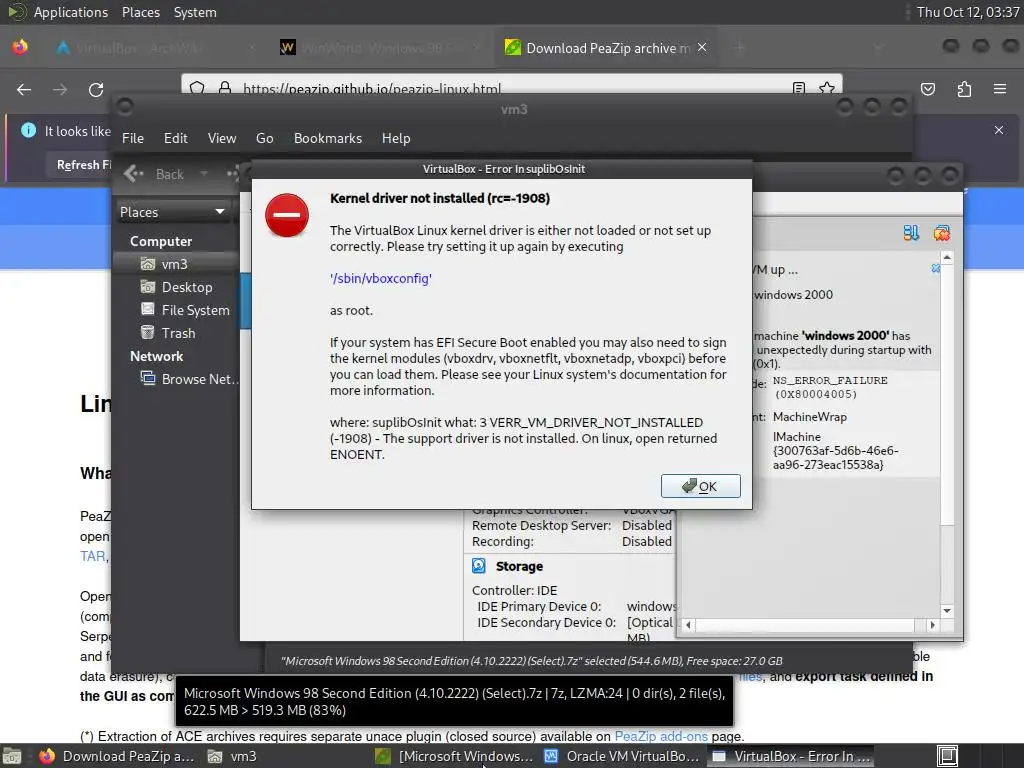Expand Back history dropdown arrow in file manager

point(204,174)
